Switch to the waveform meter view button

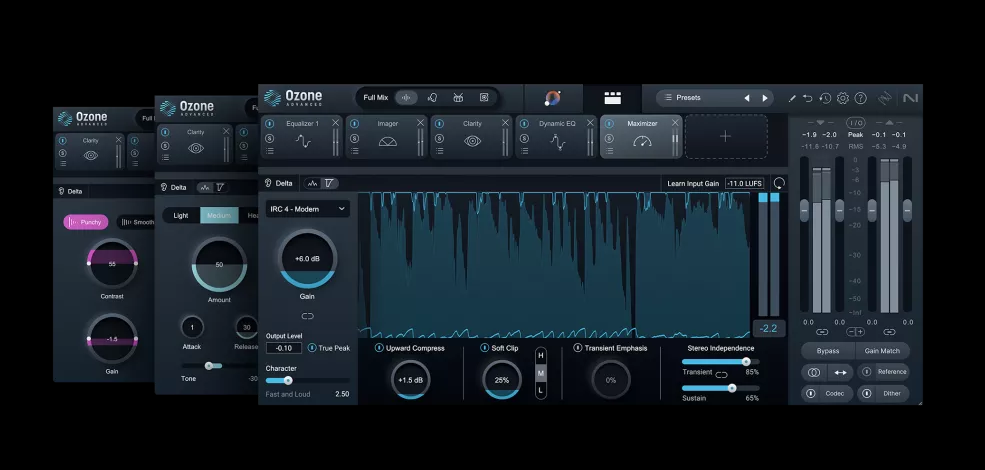[312, 183]
